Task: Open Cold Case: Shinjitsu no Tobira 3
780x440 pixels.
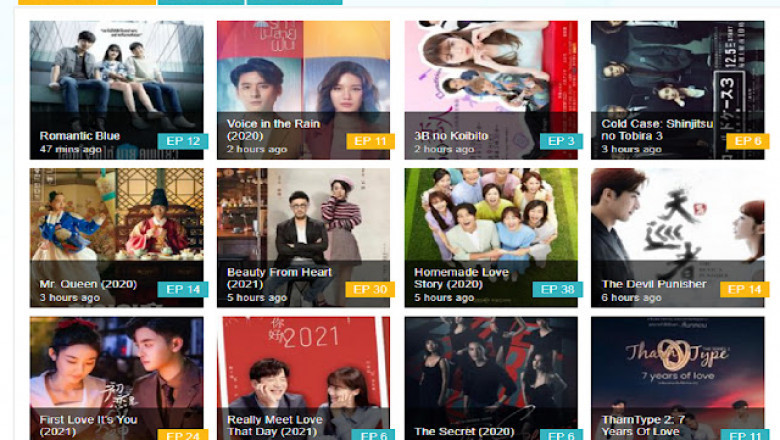Action: pos(657,130)
